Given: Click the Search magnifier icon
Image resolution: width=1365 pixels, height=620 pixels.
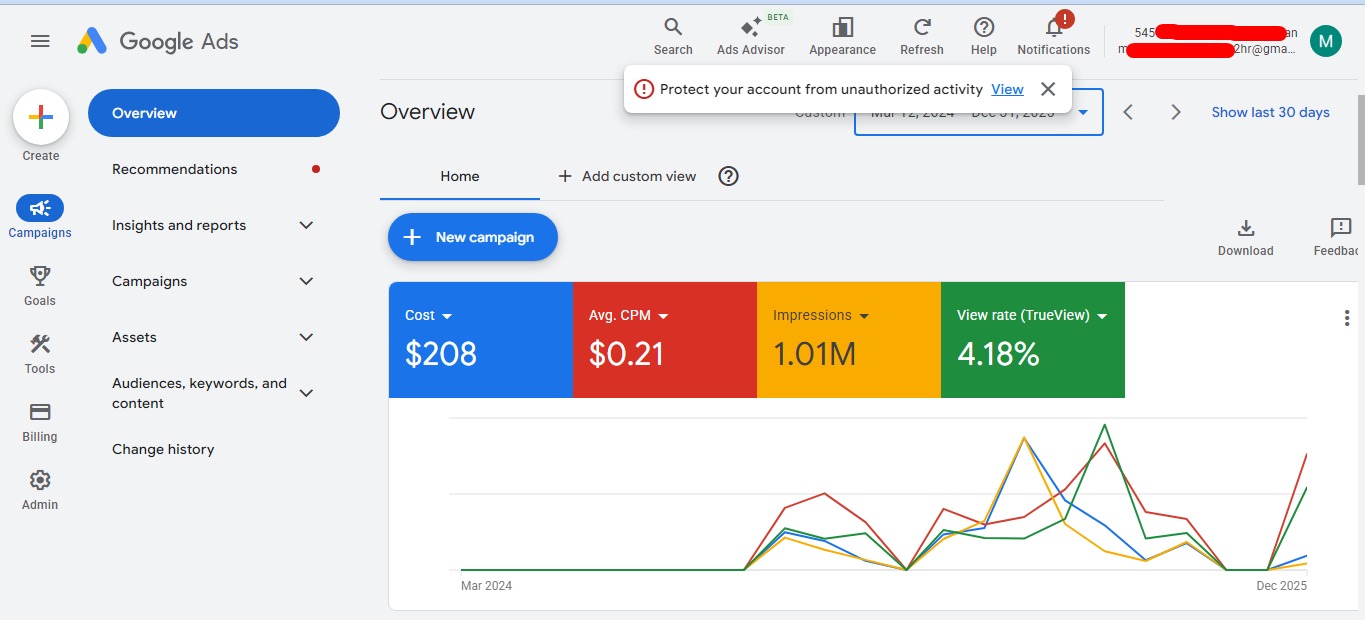Looking at the screenshot, I should (x=673, y=28).
